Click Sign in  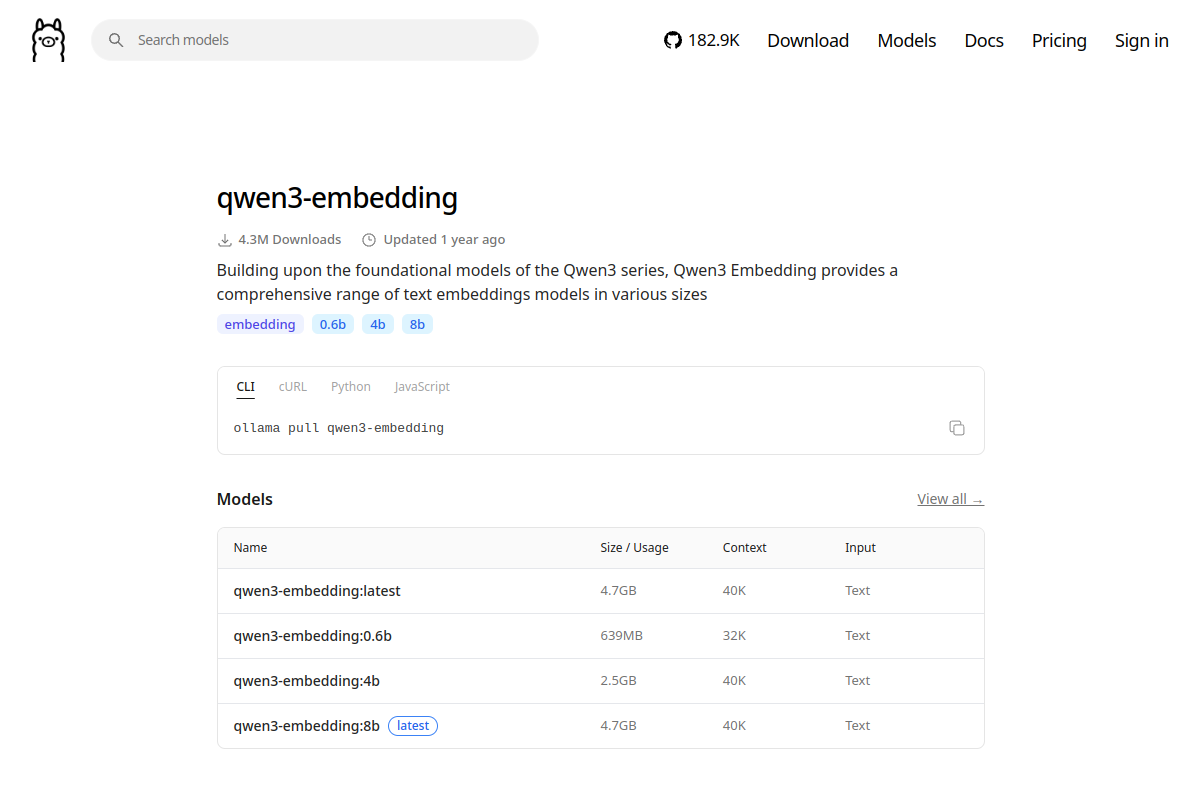pyautogui.click(x=1142, y=40)
